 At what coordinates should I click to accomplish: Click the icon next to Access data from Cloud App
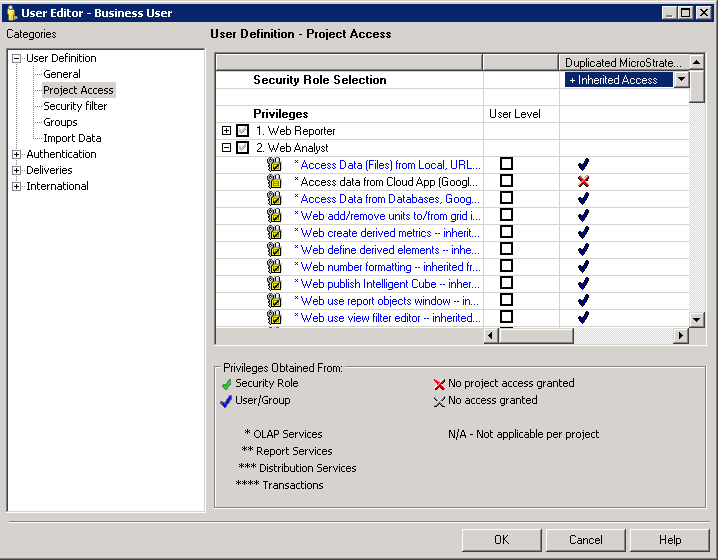274,181
